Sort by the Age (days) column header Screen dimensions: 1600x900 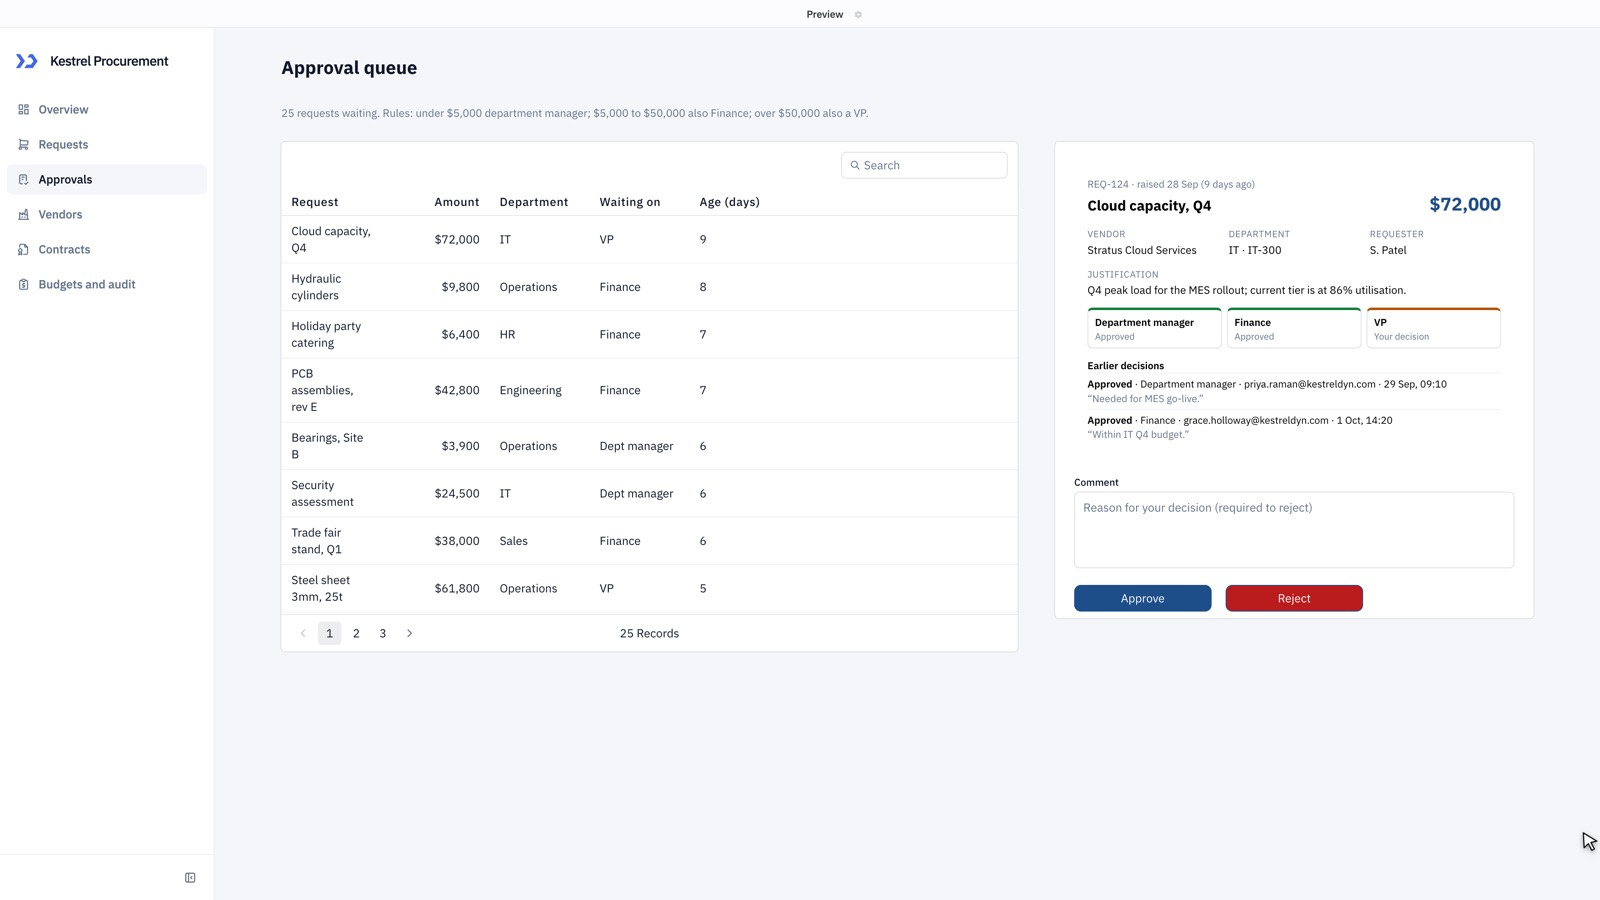(x=729, y=202)
